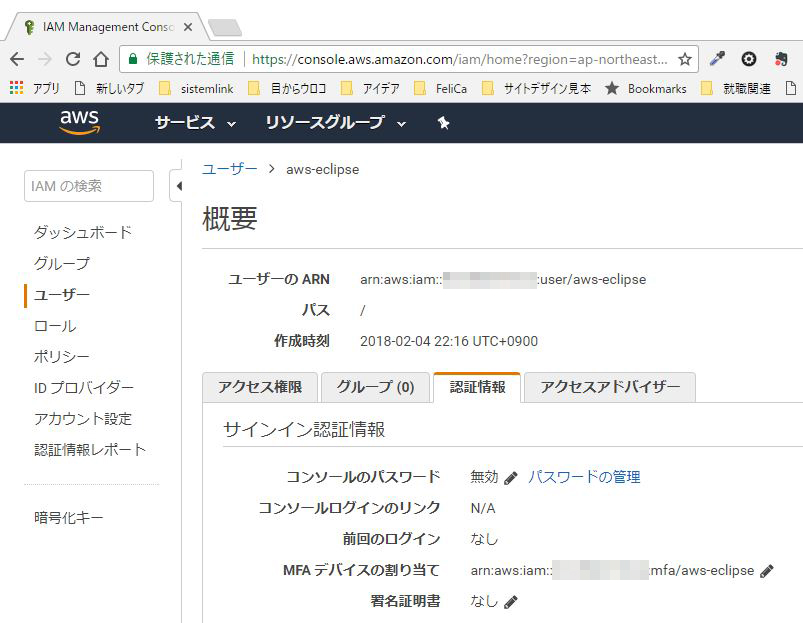Click the browser forward arrow
This screenshot has height=623, width=803.
point(45,59)
